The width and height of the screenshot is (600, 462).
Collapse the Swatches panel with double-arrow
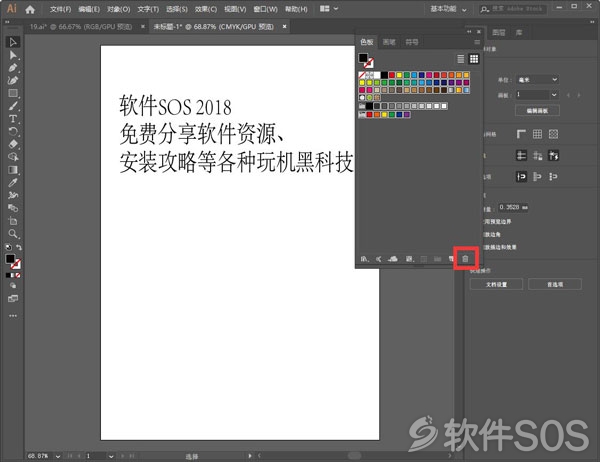click(x=469, y=31)
